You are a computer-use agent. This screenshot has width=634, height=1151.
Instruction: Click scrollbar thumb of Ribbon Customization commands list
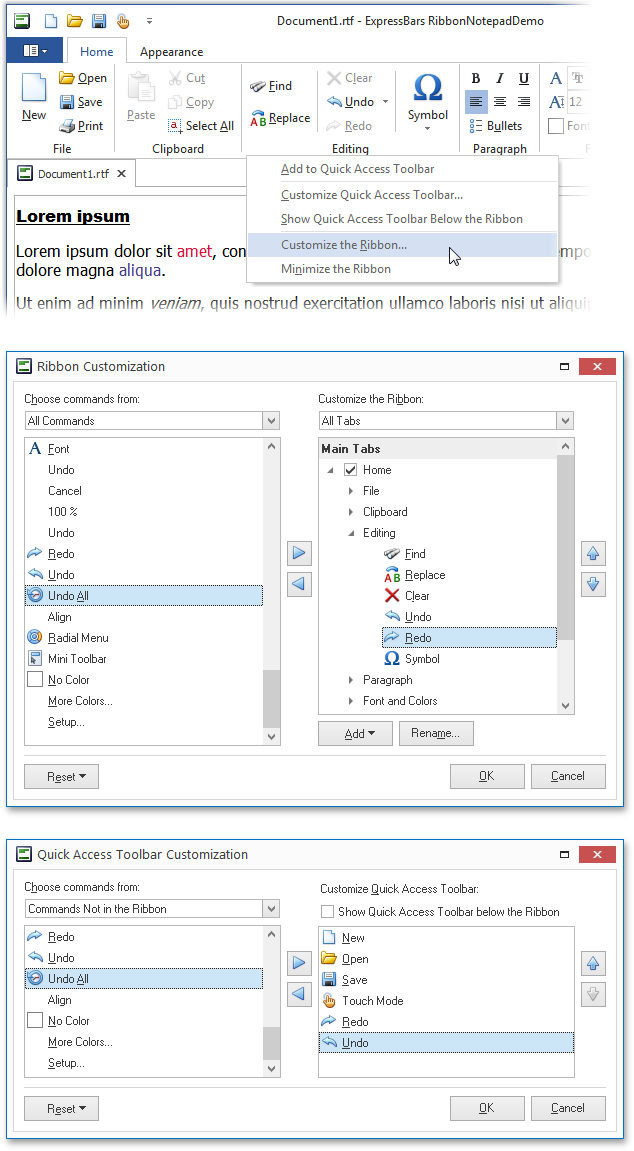(x=272, y=699)
